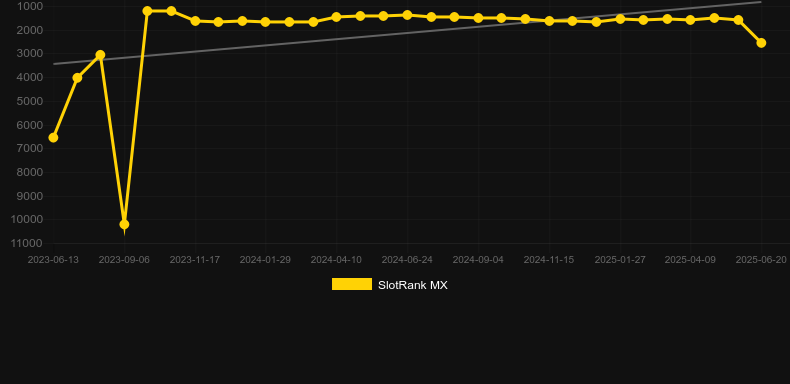Click the data point above 2025-01-27

point(620,19)
